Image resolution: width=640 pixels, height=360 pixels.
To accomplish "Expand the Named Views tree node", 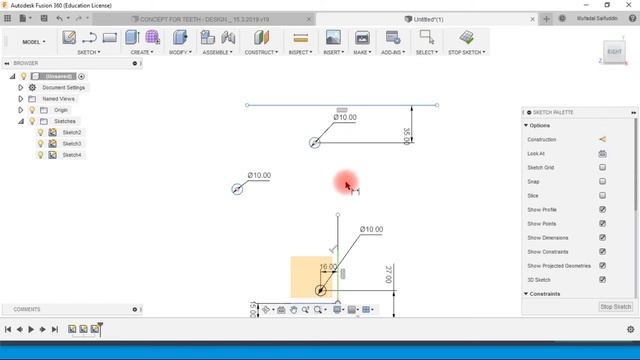I will (x=20, y=99).
